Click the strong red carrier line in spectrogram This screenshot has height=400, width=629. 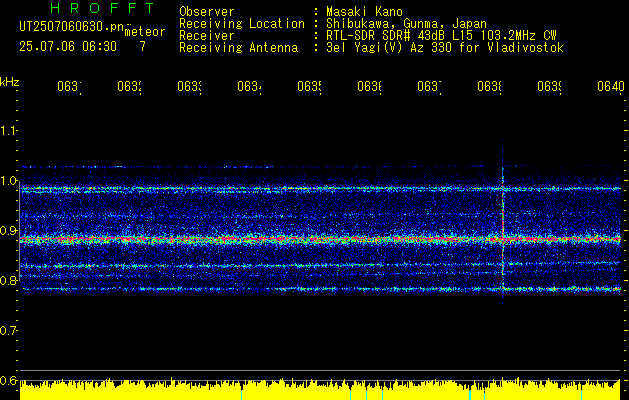pyautogui.click(x=320, y=240)
